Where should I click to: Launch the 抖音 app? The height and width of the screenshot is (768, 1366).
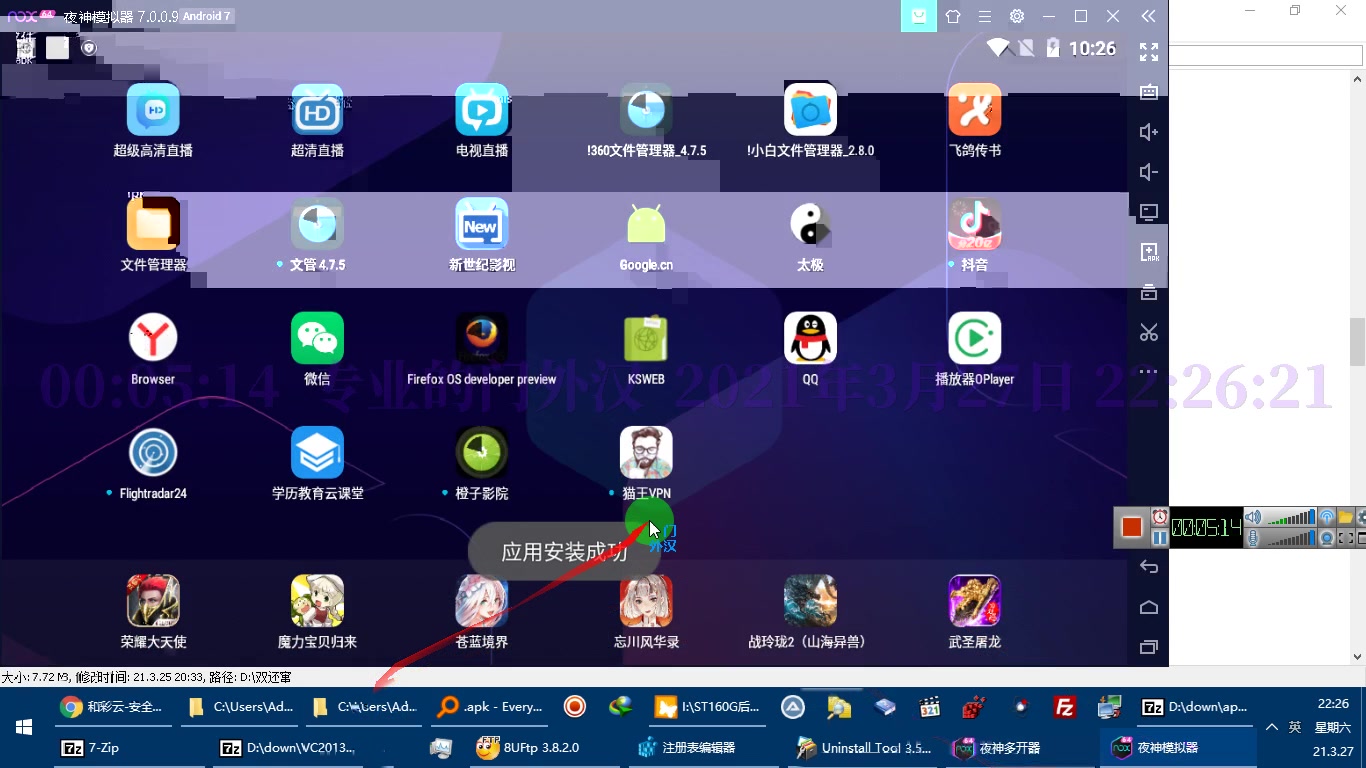tap(974, 223)
